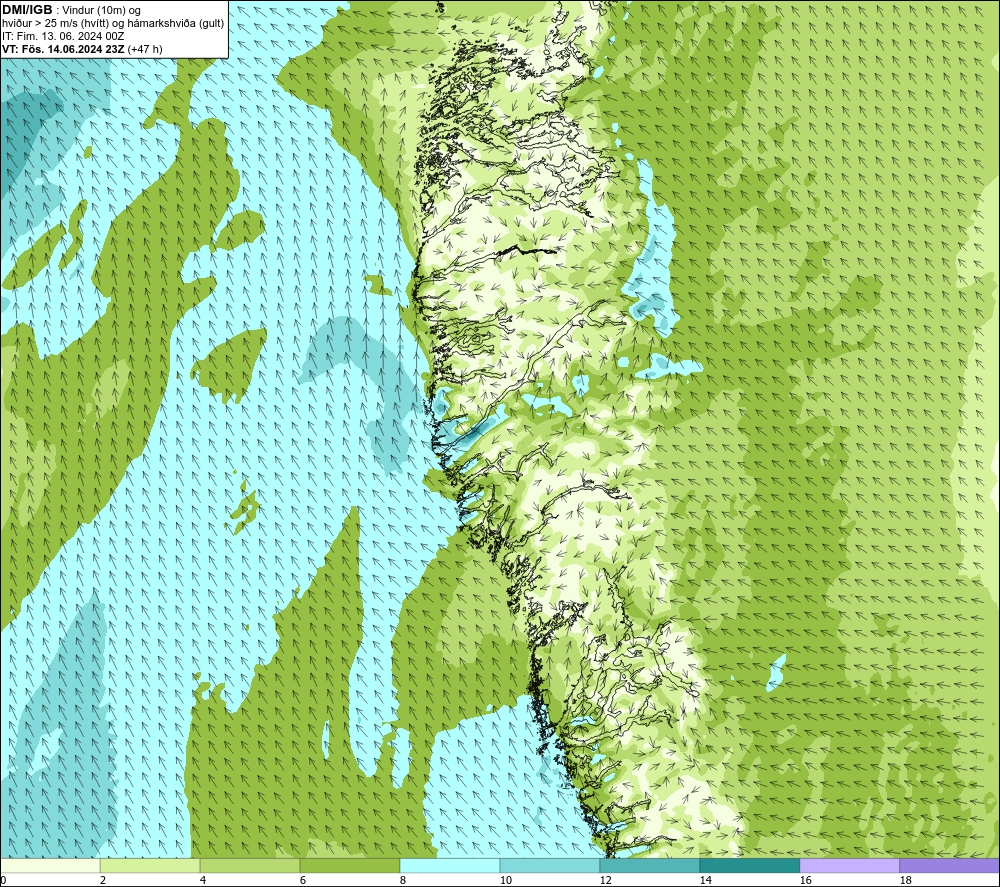Click the 2-4 m/s light green legend swatch
Screen dimensions: 1000x887
tap(150, 866)
